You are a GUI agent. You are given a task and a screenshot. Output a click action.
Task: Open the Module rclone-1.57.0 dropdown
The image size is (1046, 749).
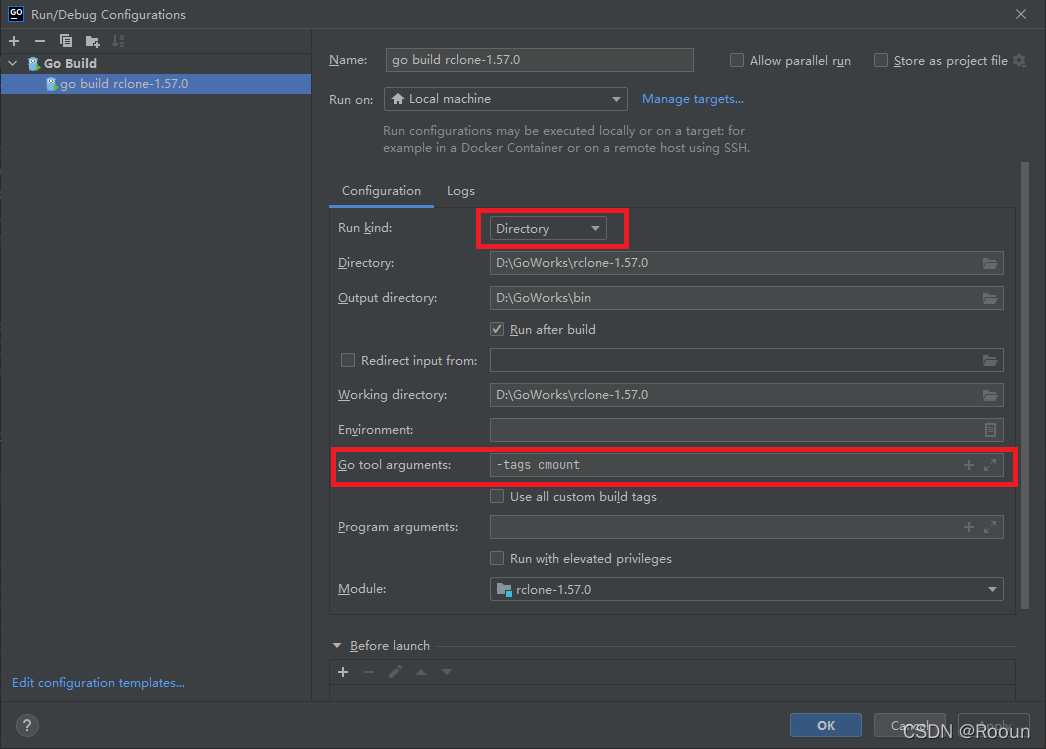click(x=746, y=590)
